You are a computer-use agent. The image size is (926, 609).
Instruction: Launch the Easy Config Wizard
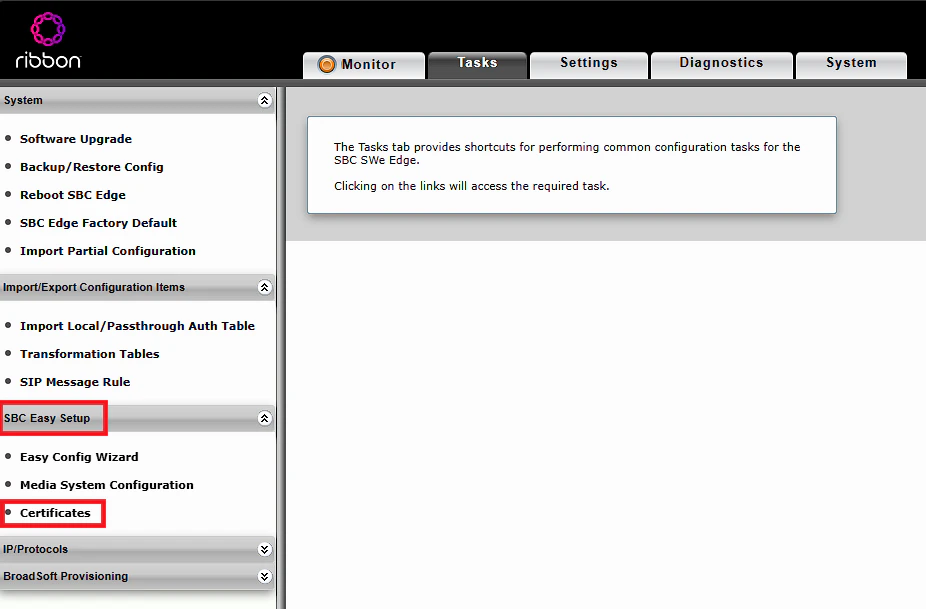tap(79, 457)
